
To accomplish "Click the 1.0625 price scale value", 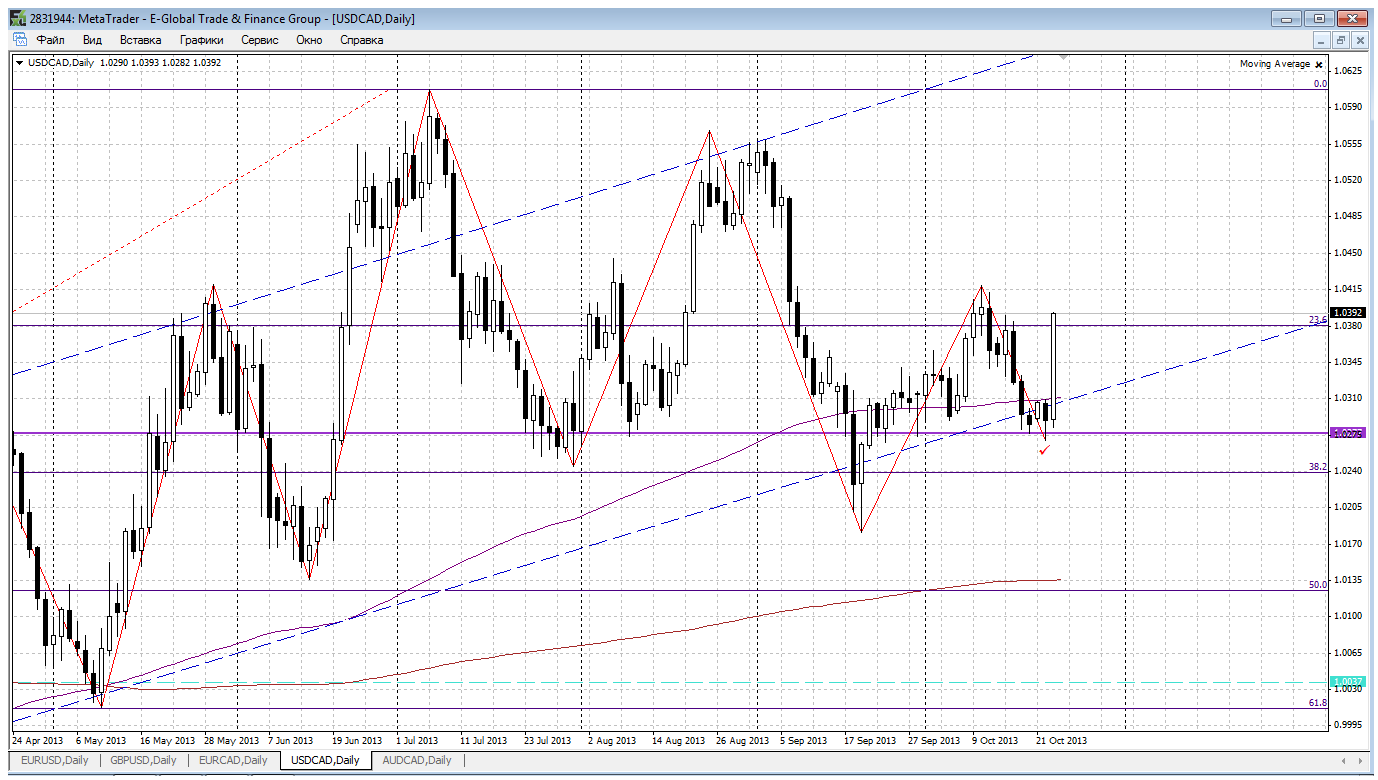I will [x=1350, y=71].
